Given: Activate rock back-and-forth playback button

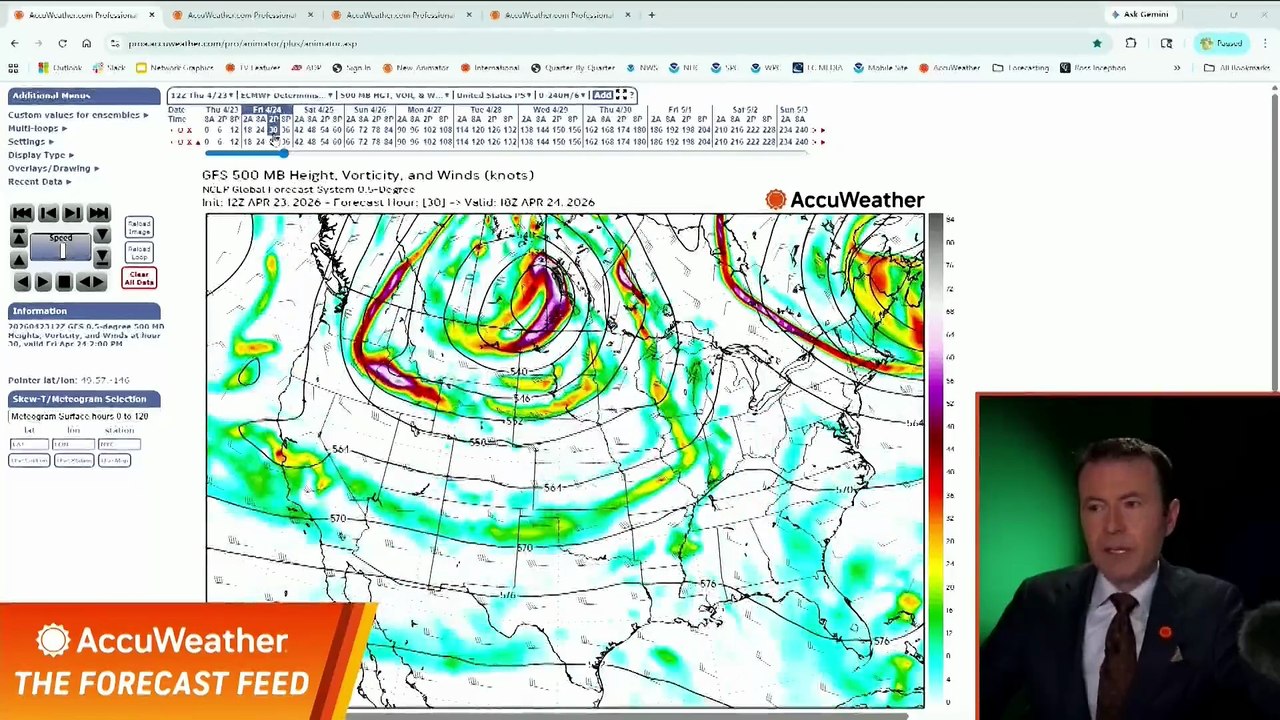Looking at the screenshot, I should coord(90,282).
